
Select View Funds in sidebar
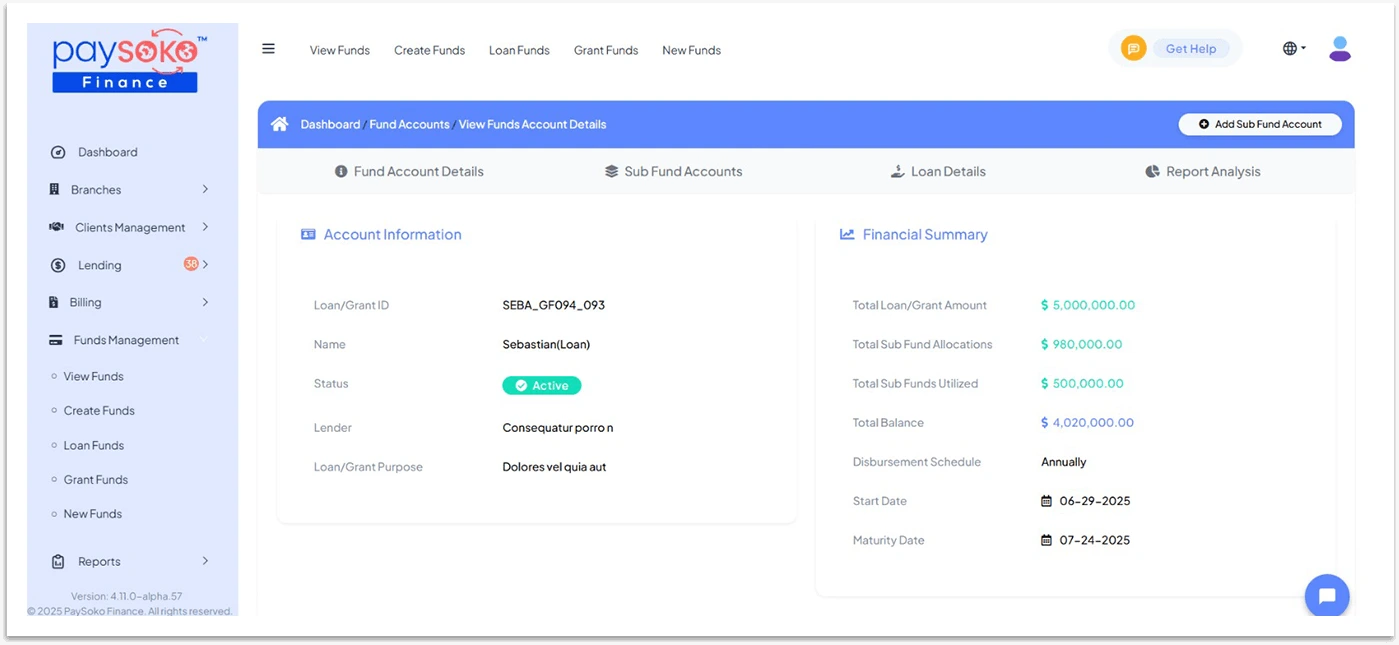pyautogui.click(x=94, y=376)
